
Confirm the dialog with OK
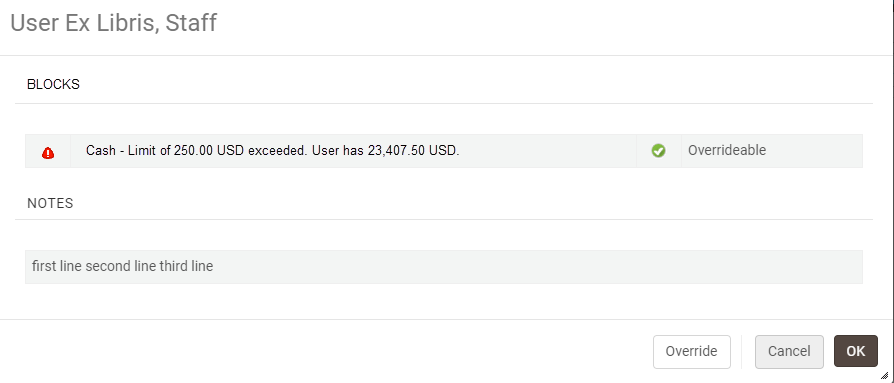856,351
